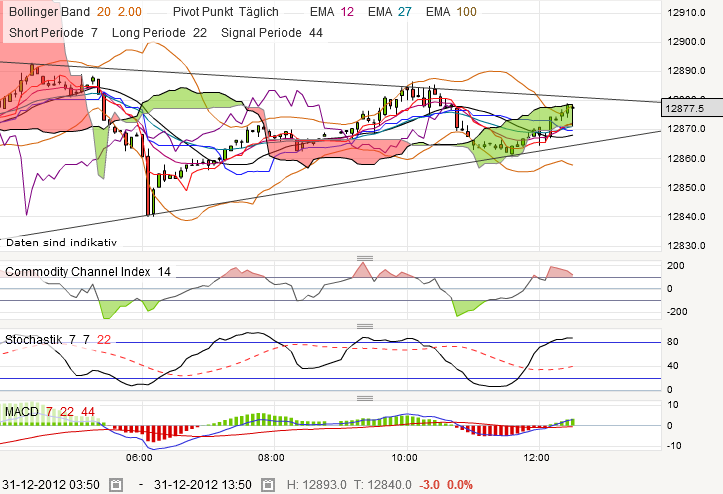Viewport: 723px width, 494px height.
Task: Click the MACD scale value -10
Action: tap(674, 446)
